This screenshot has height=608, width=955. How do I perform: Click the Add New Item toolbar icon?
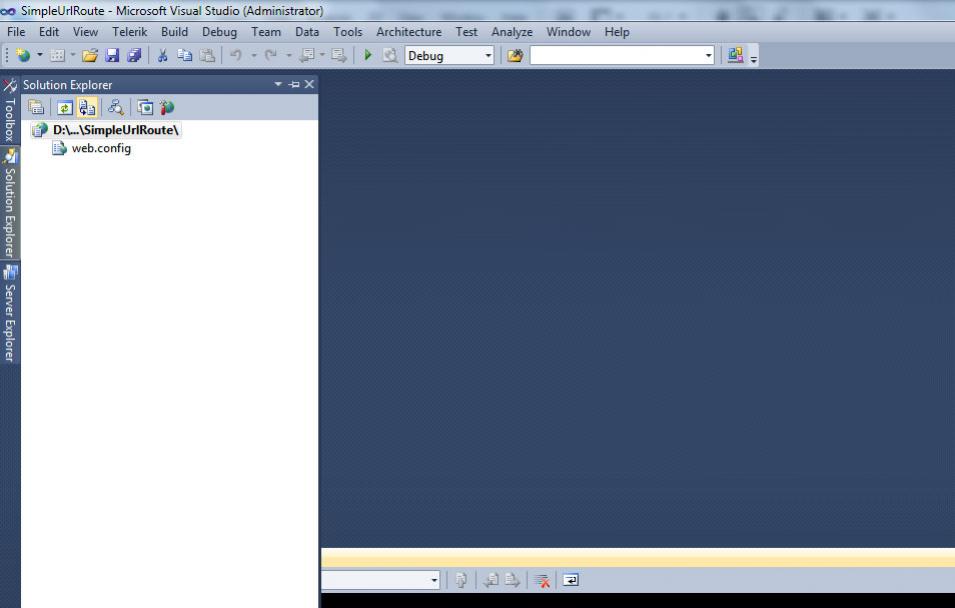(57, 56)
